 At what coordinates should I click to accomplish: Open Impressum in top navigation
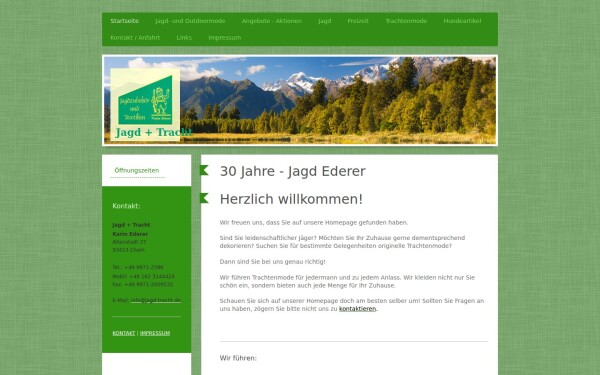point(225,38)
